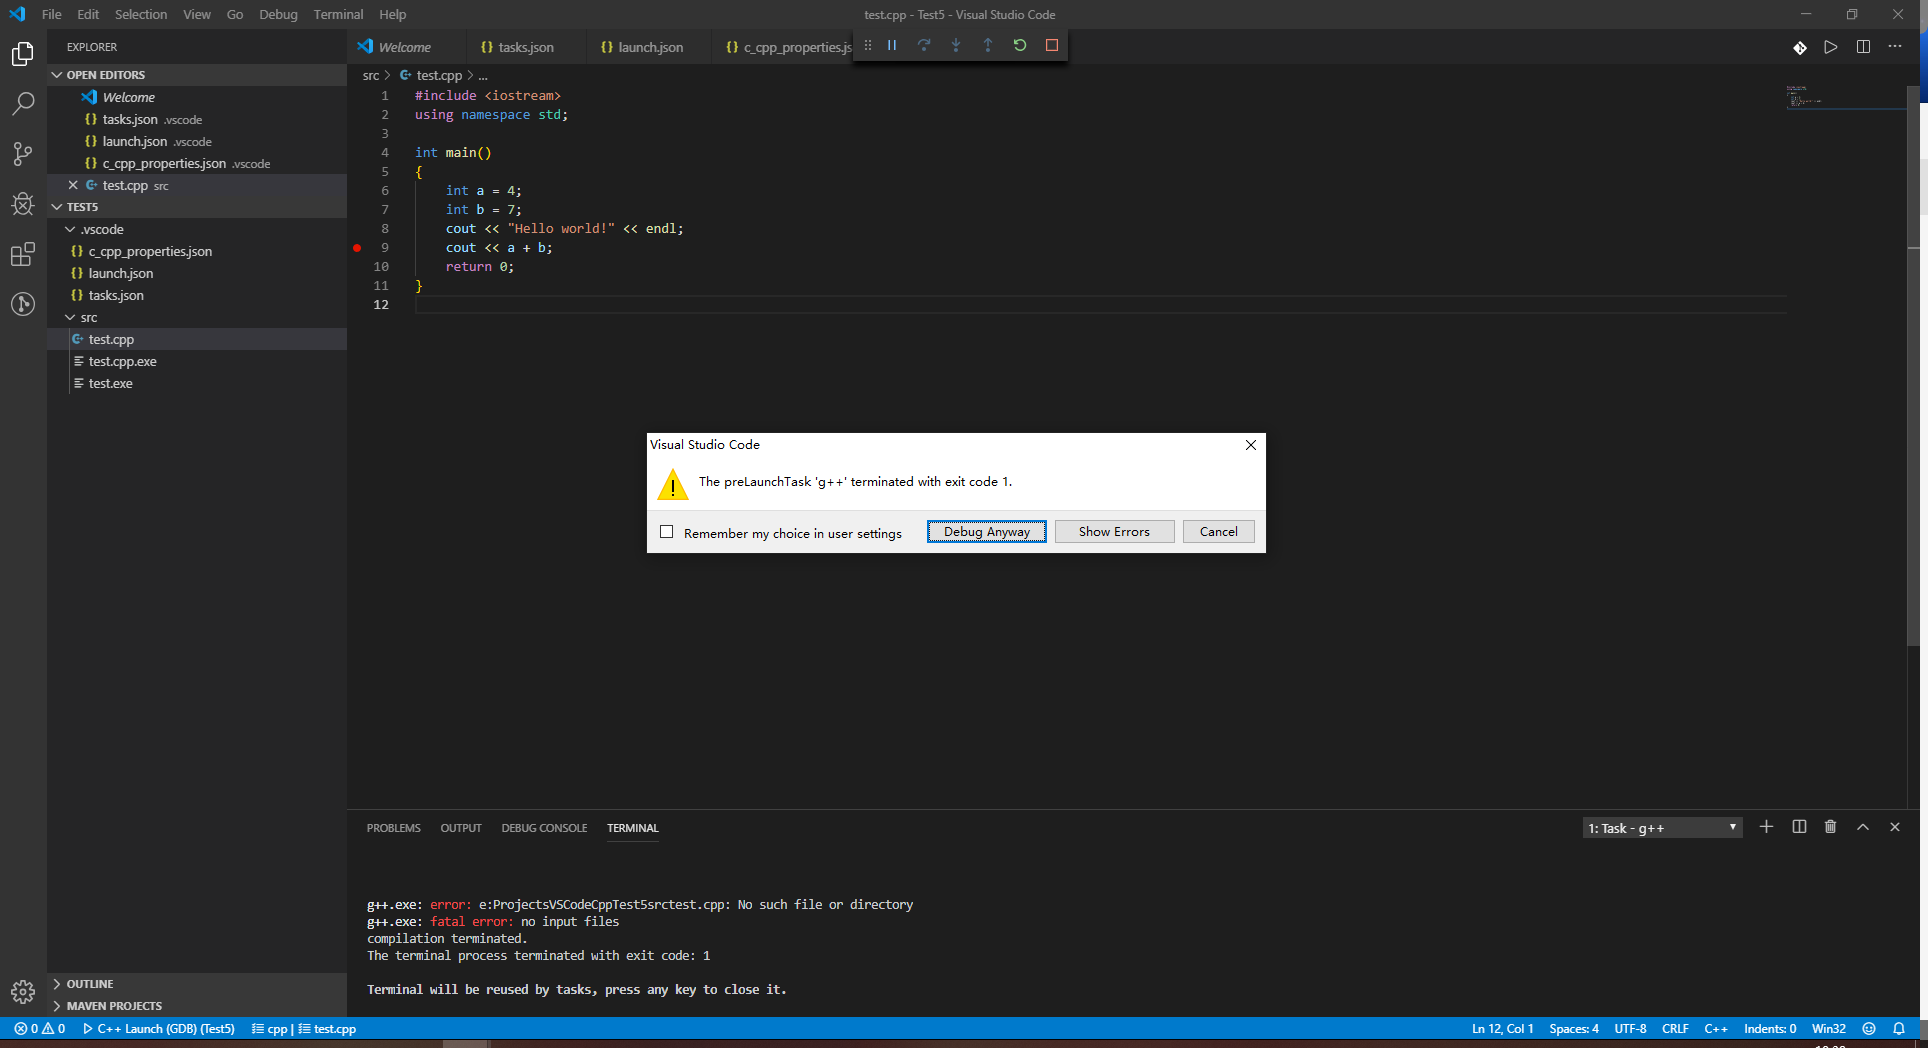This screenshot has width=1928, height=1048.
Task: Toggle the breakpoint on line 9
Action: point(357,247)
